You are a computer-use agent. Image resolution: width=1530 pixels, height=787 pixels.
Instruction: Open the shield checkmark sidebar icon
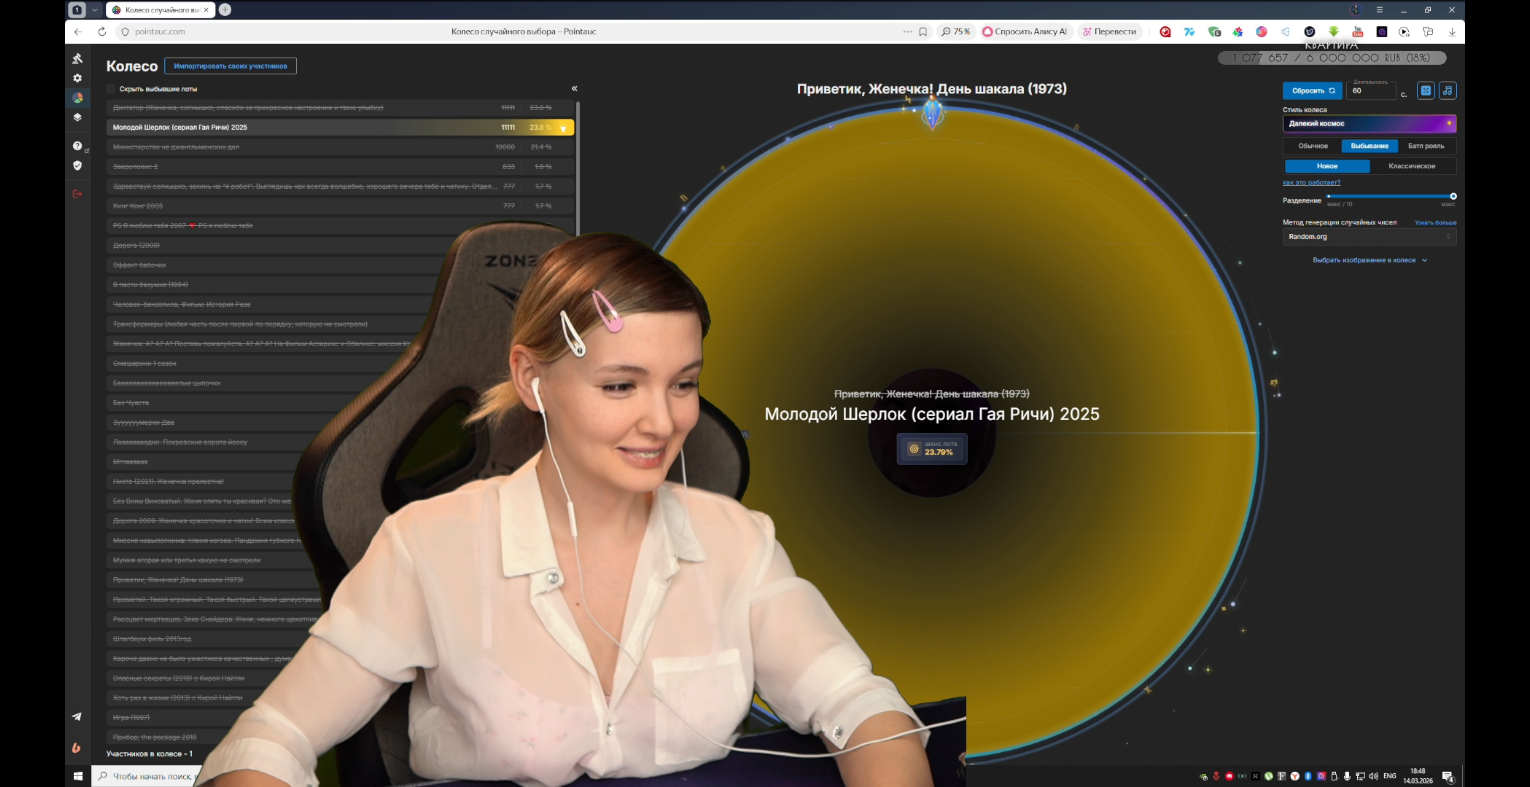(77, 165)
